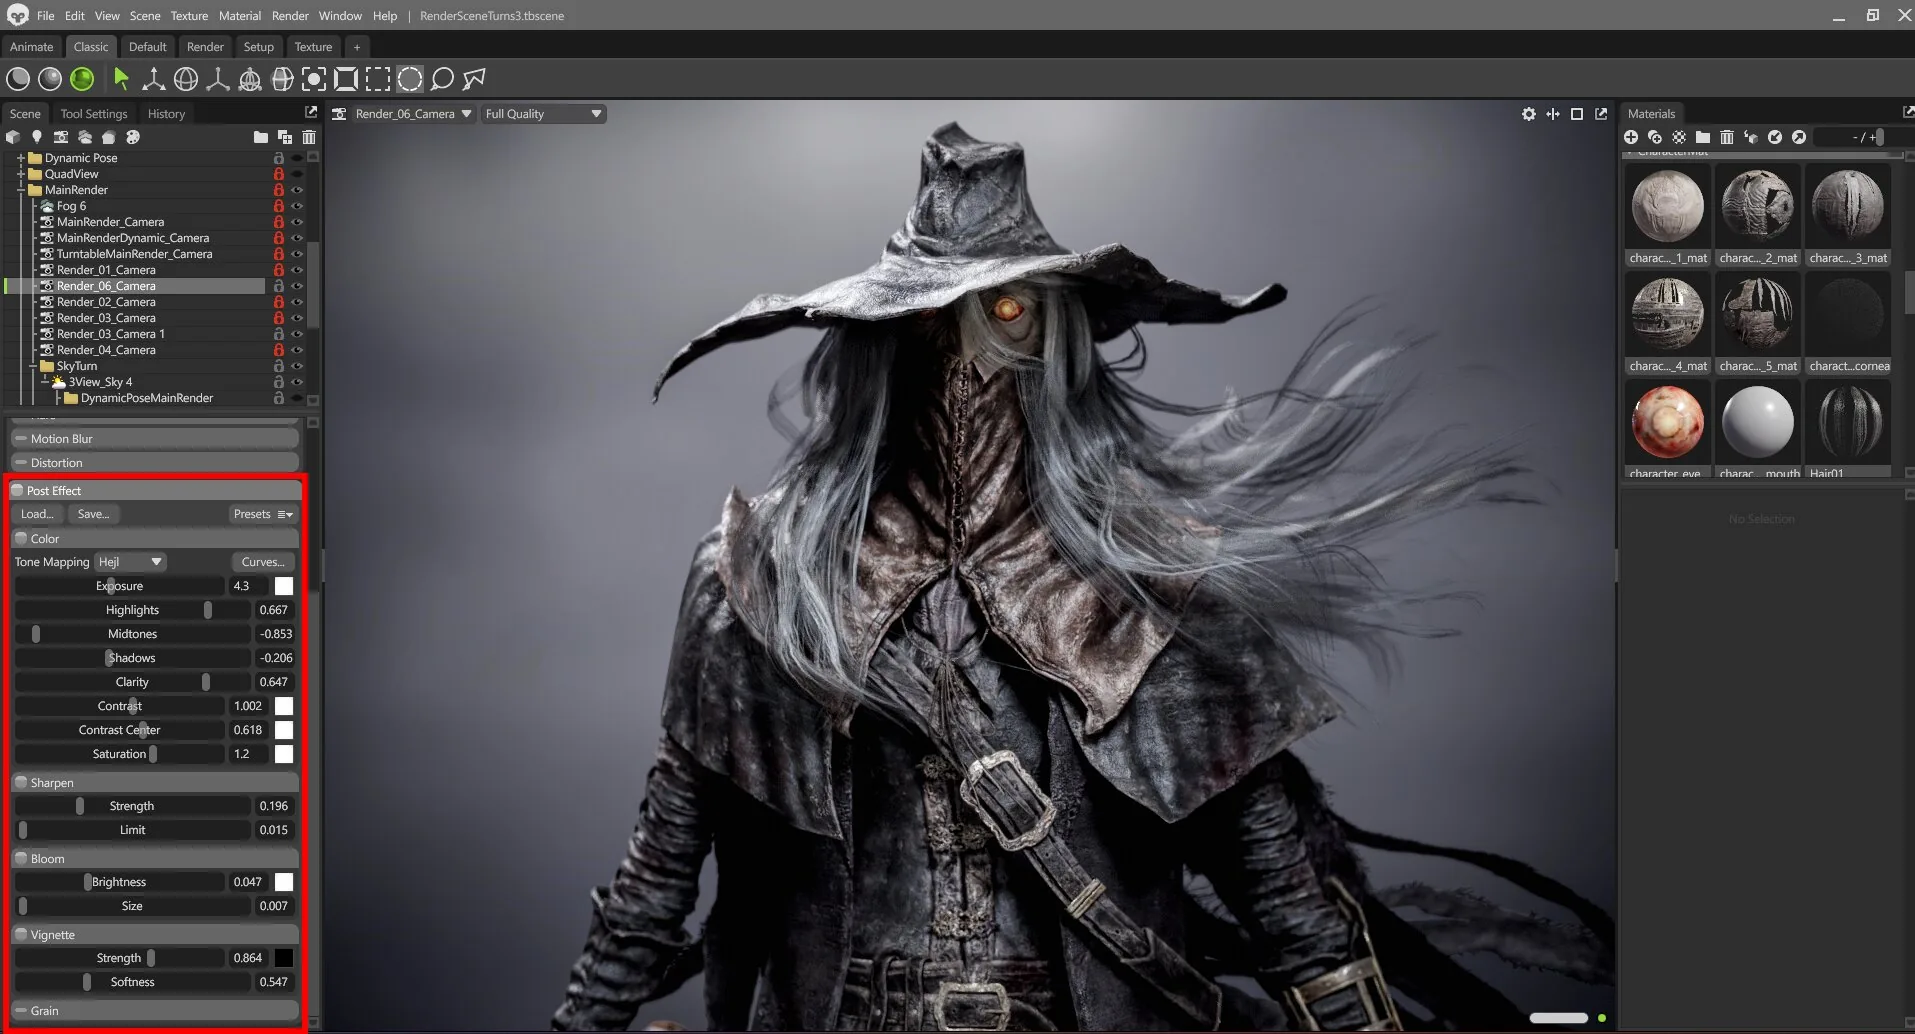This screenshot has width=1915, height=1034.
Task: Toggle lock on Dynamic Pose folder
Action: (279, 158)
